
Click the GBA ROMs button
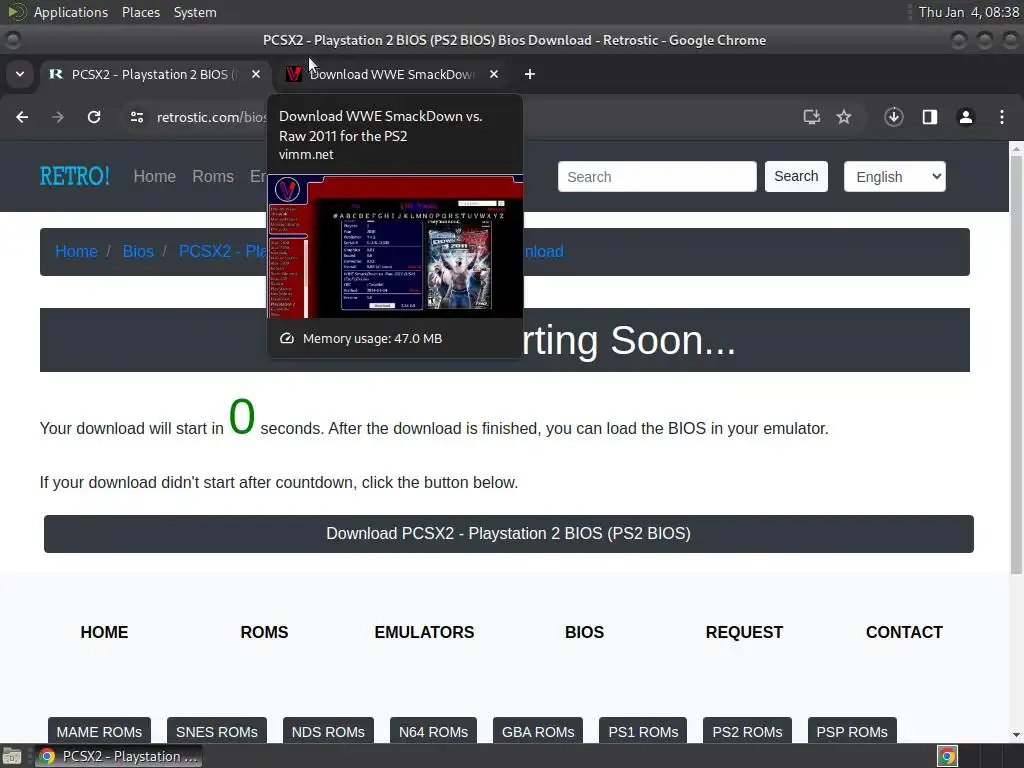coord(538,731)
